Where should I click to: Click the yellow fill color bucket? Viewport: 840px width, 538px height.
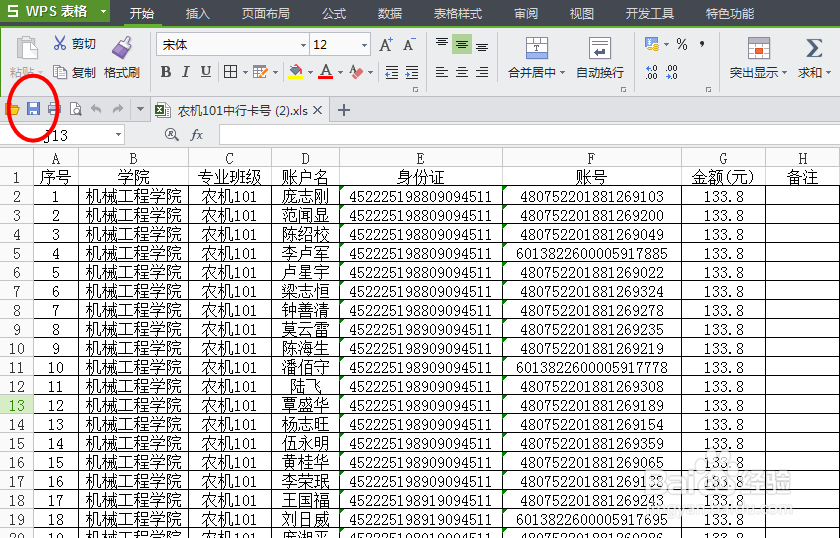295,72
